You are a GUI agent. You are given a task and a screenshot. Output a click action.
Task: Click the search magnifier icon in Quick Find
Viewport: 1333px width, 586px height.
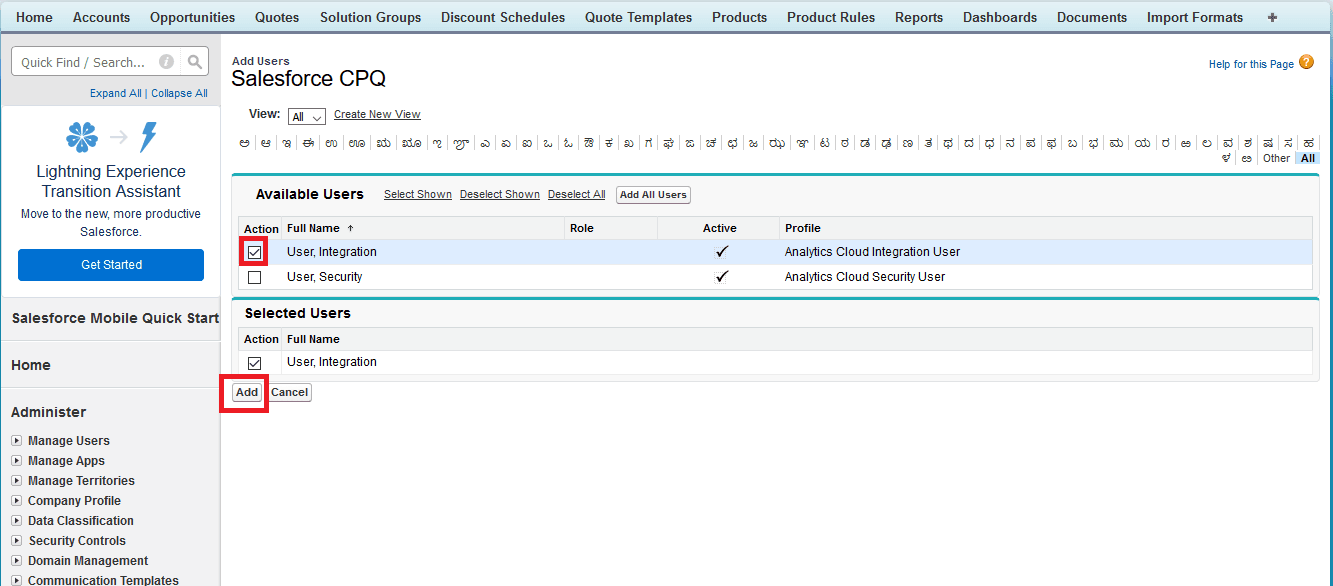pyautogui.click(x=195, y=62)
